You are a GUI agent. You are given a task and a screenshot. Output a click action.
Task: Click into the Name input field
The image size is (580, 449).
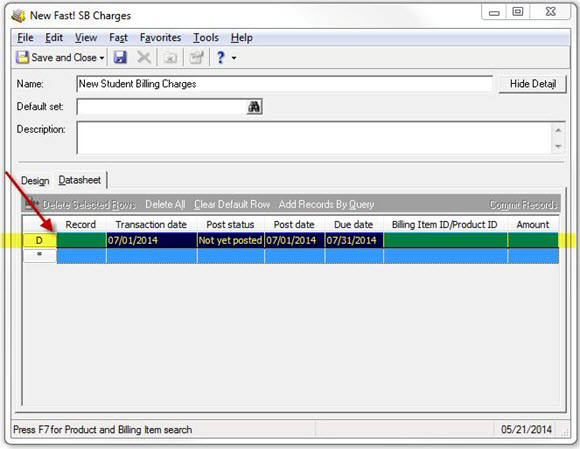click(284, 84)
